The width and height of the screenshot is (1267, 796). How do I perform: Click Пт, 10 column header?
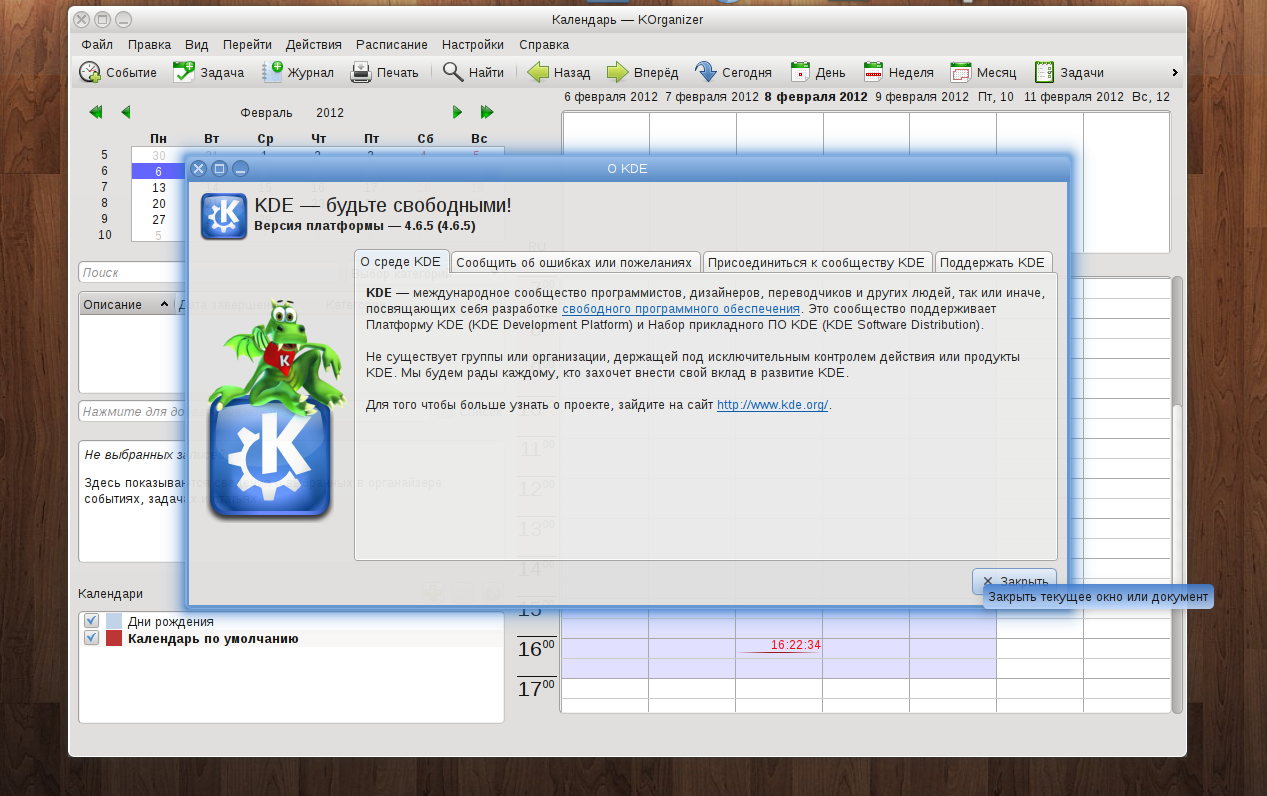[995, 97]
